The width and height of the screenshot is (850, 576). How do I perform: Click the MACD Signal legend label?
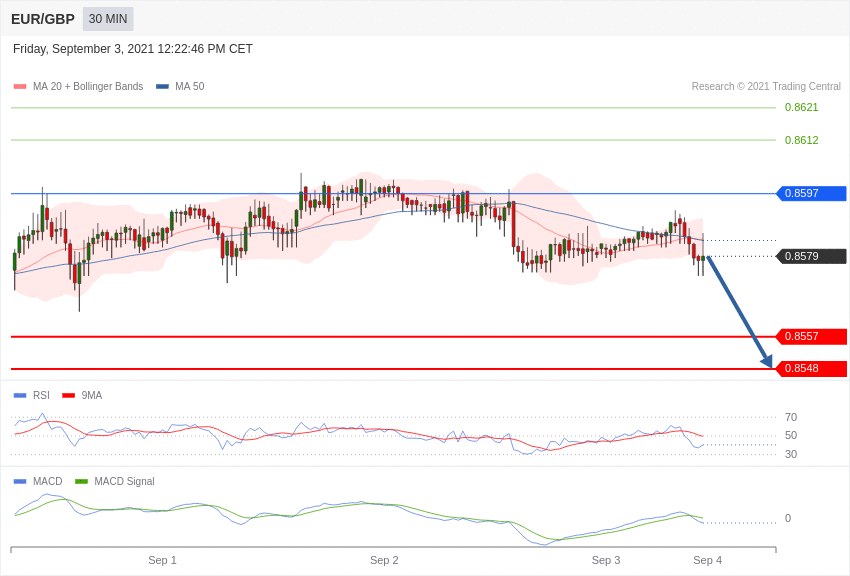(x=124, y=482)
